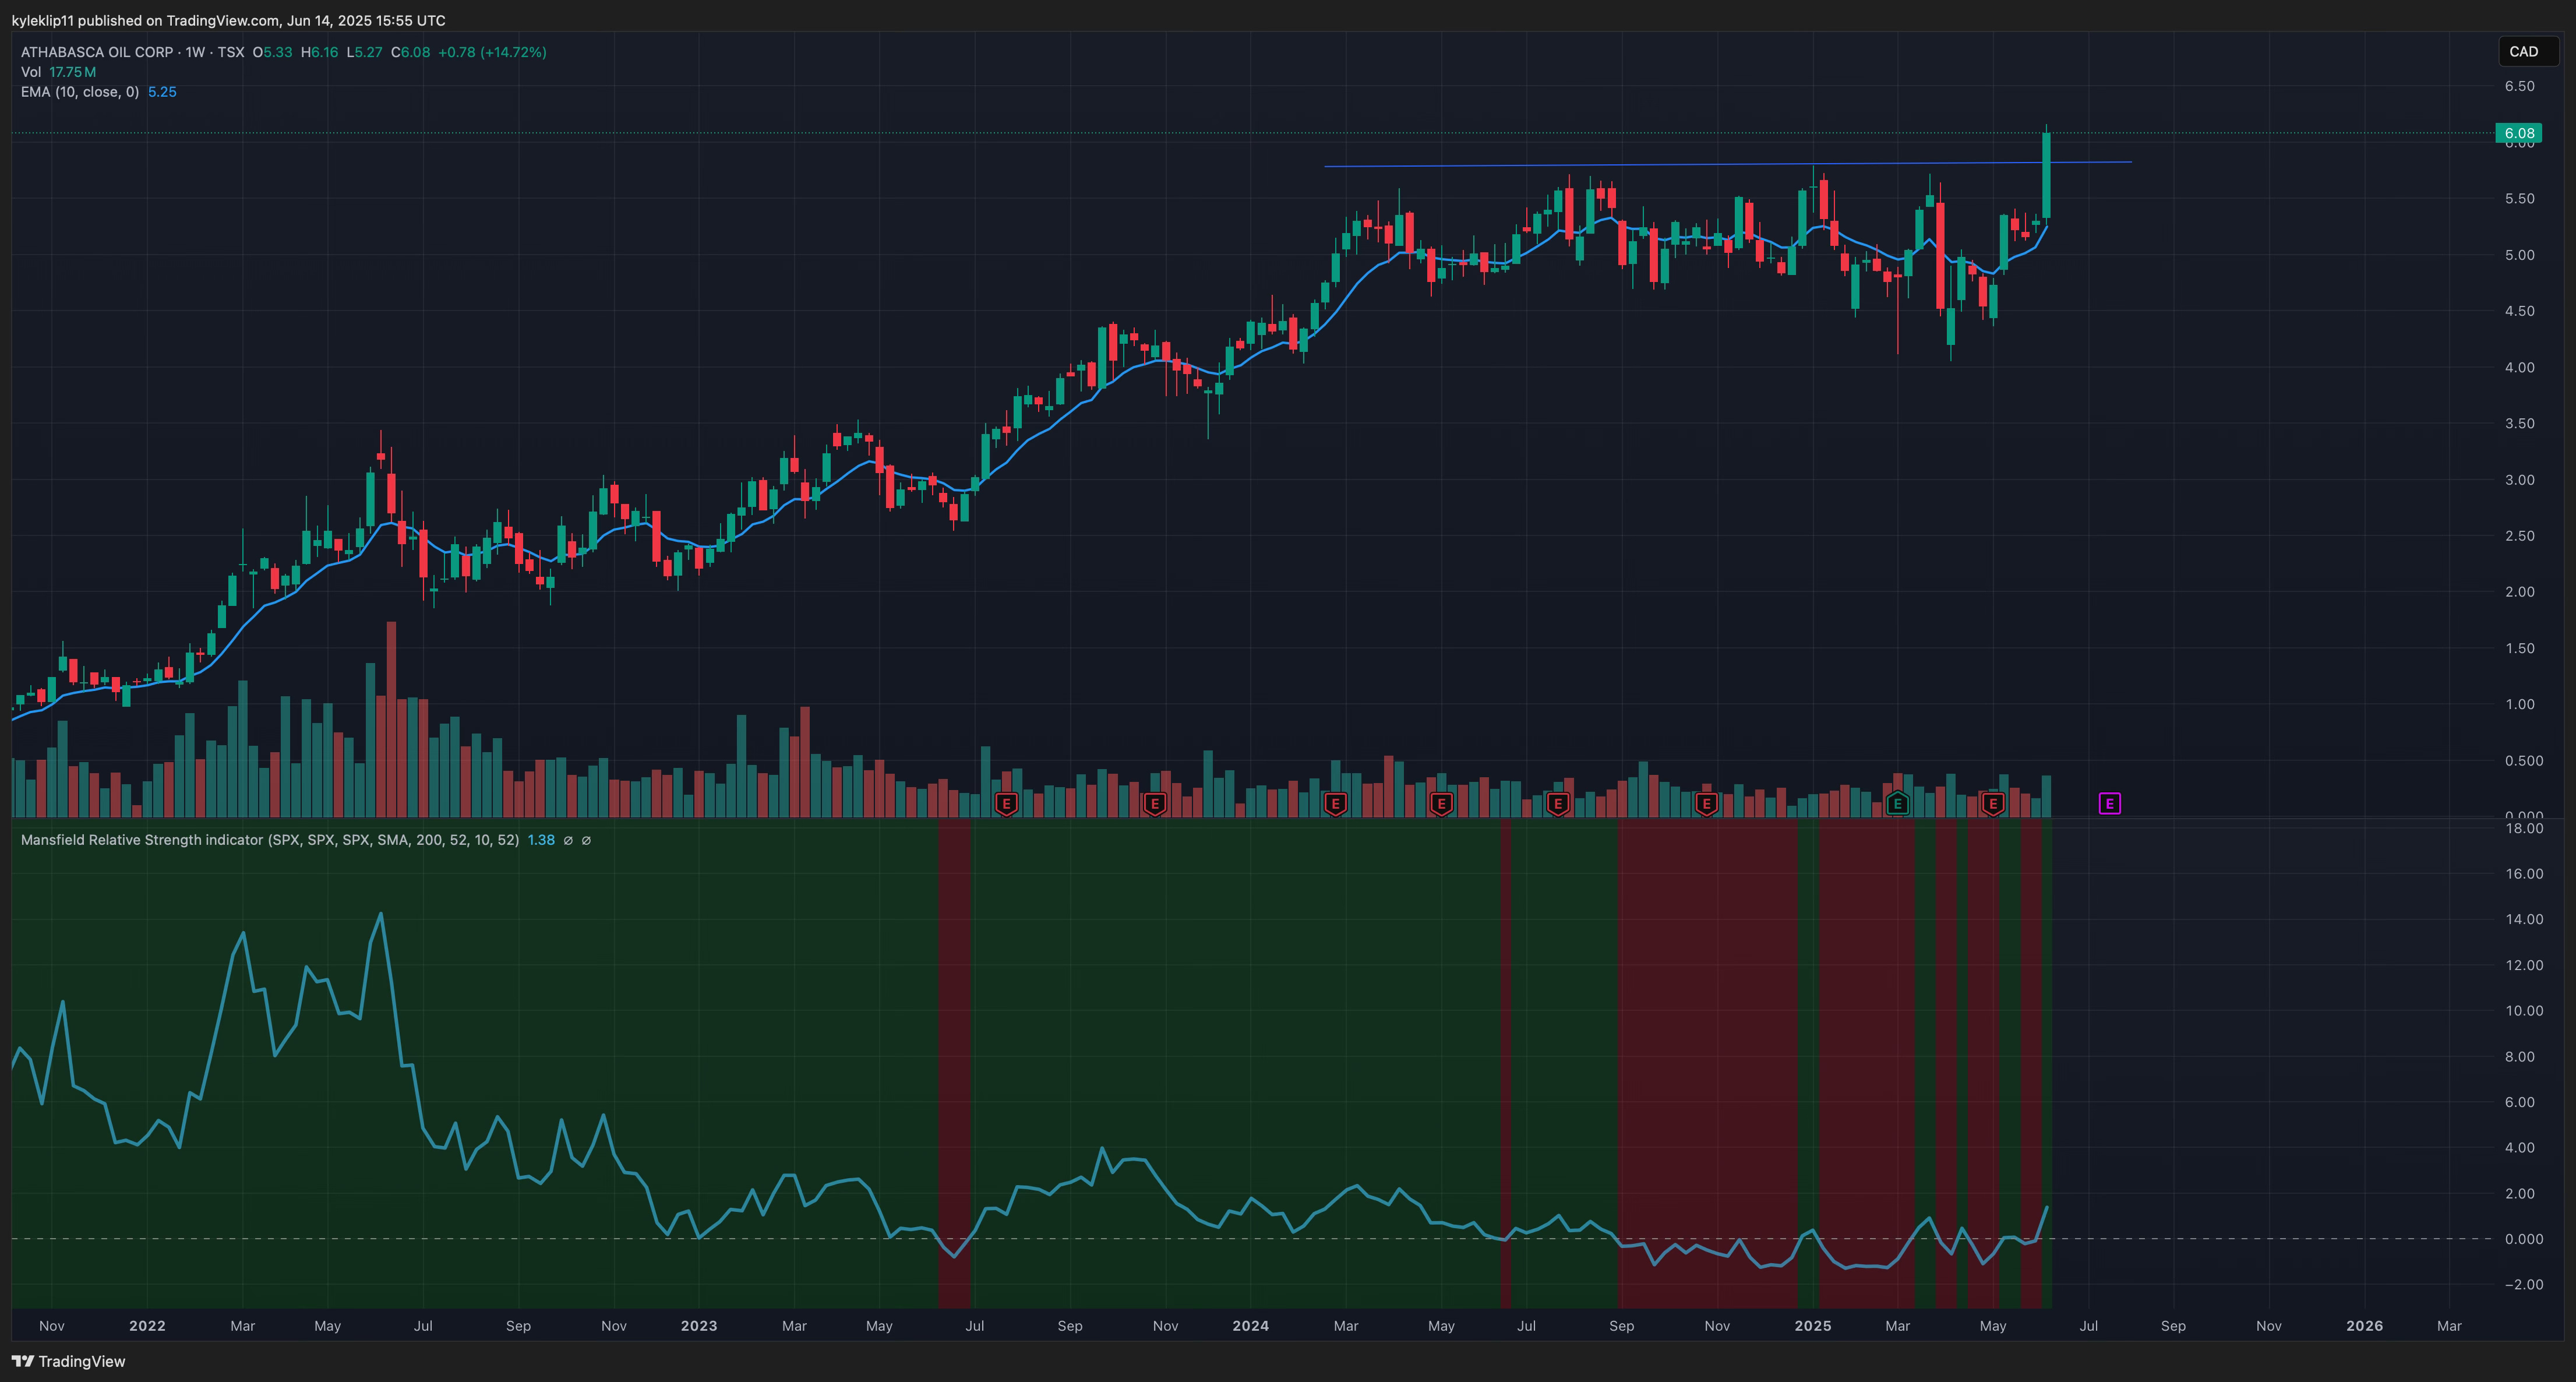Click the green earnings marker near Mar 2025
This screenshot has width=2576, height=1382.
(x=1897, y=803)
